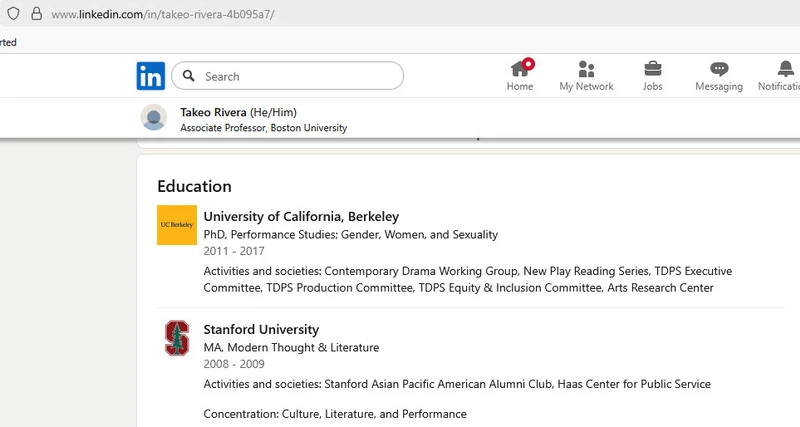800x427 pixels.
Task: Click the red notification badge on Home
Action: 529,64
